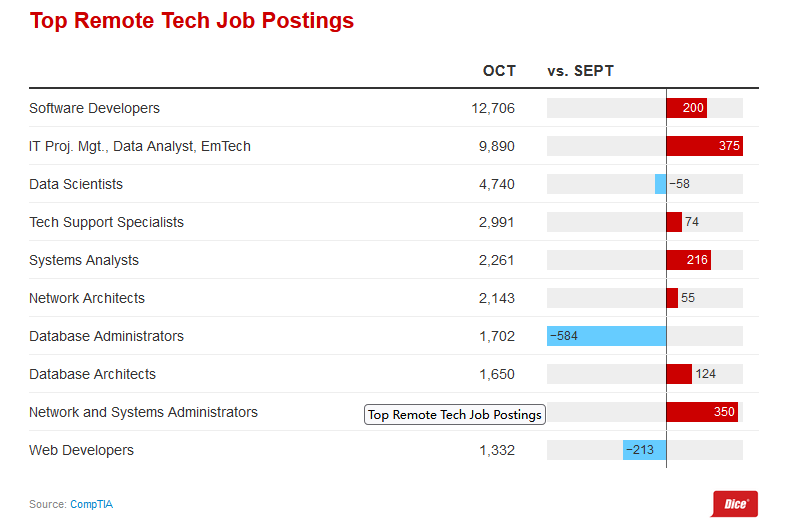
Task: Click the Top Remote Tech Job Postings title
Action: [x=191, y=21]
